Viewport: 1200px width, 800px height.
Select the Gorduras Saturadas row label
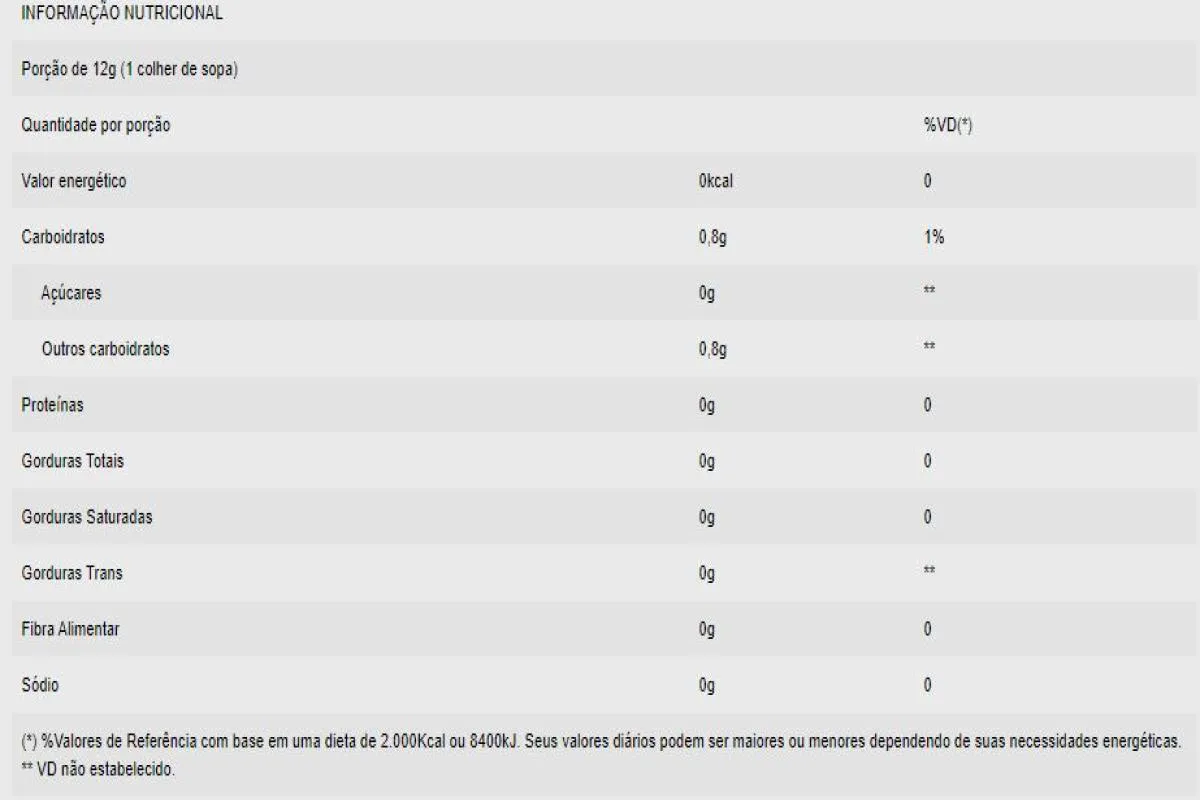(x=87, y=517)
